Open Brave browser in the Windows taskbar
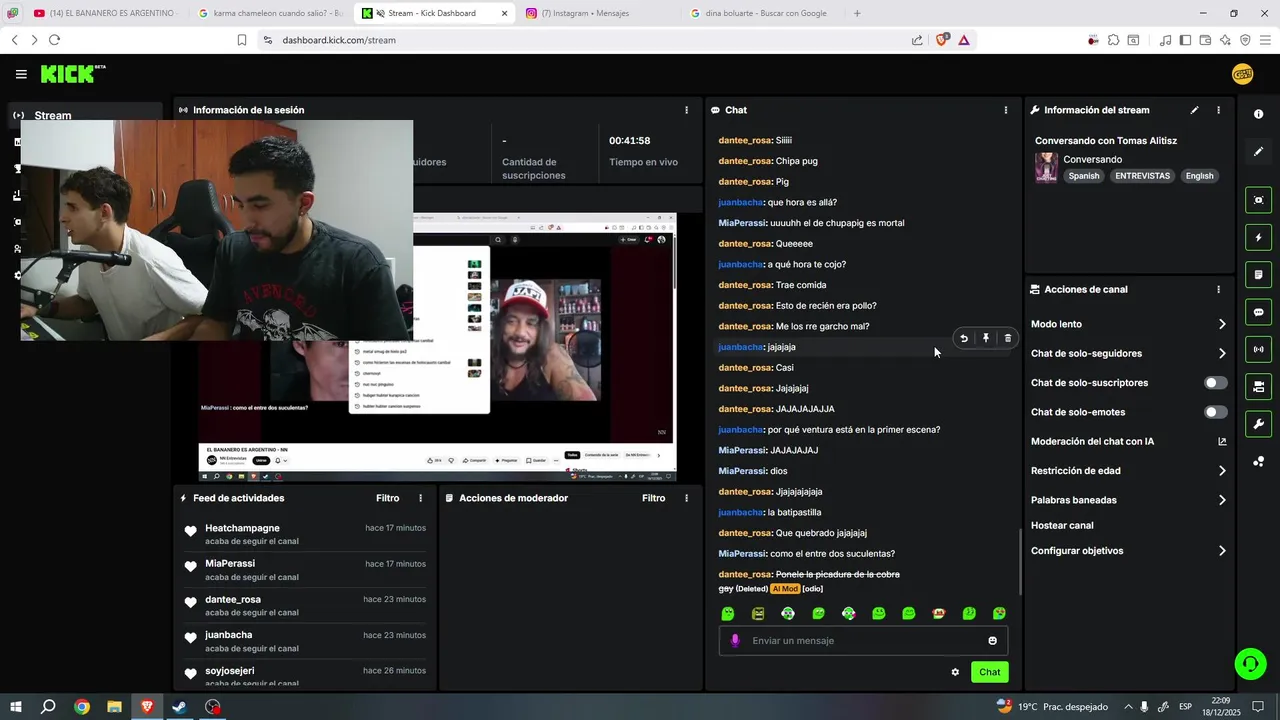The height and width of the screenshot is (720, 1280). click(x=147, y=707)
